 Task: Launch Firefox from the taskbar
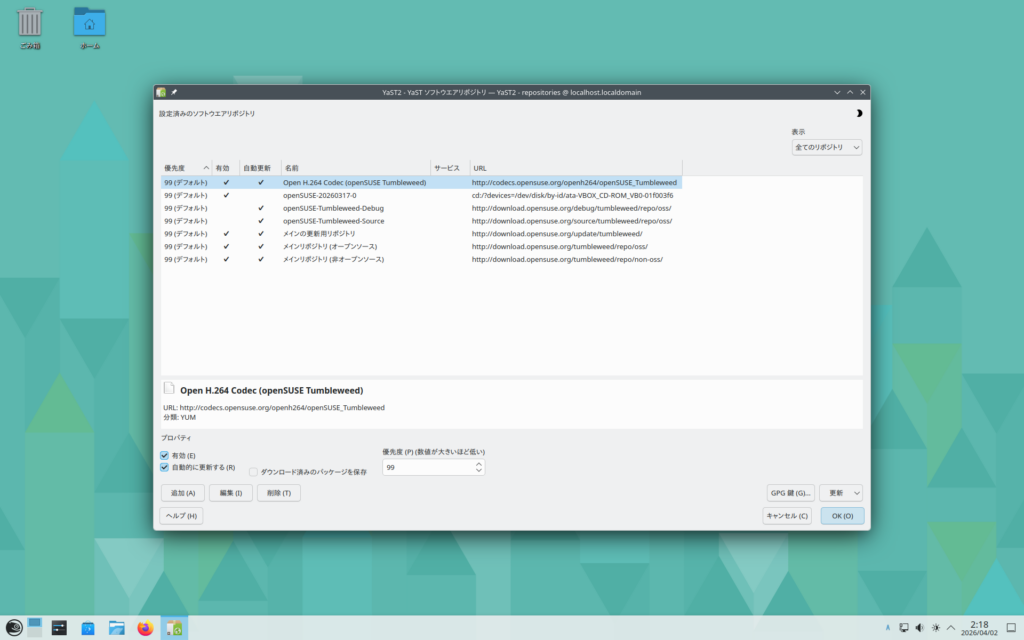click(146, 628)
